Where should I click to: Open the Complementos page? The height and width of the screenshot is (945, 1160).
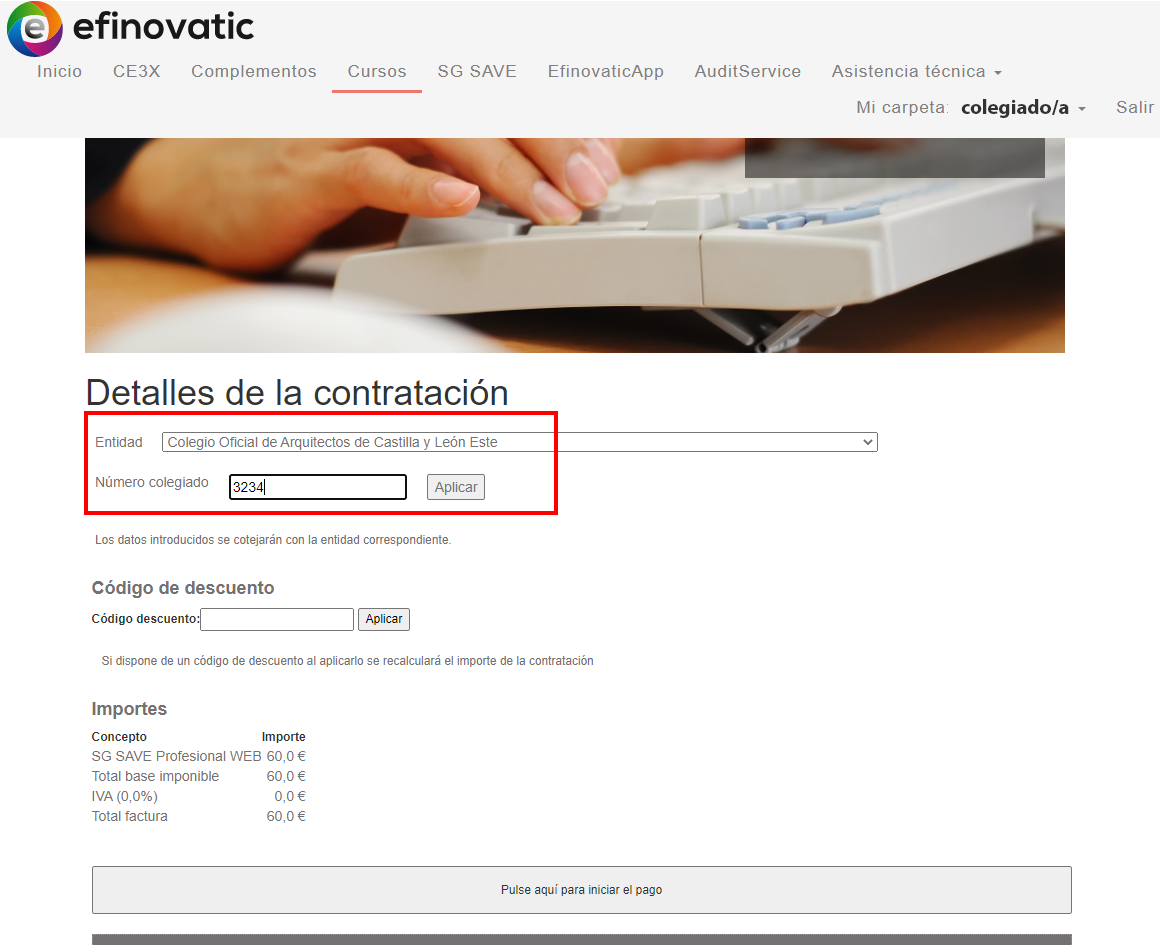pos(254,71)
